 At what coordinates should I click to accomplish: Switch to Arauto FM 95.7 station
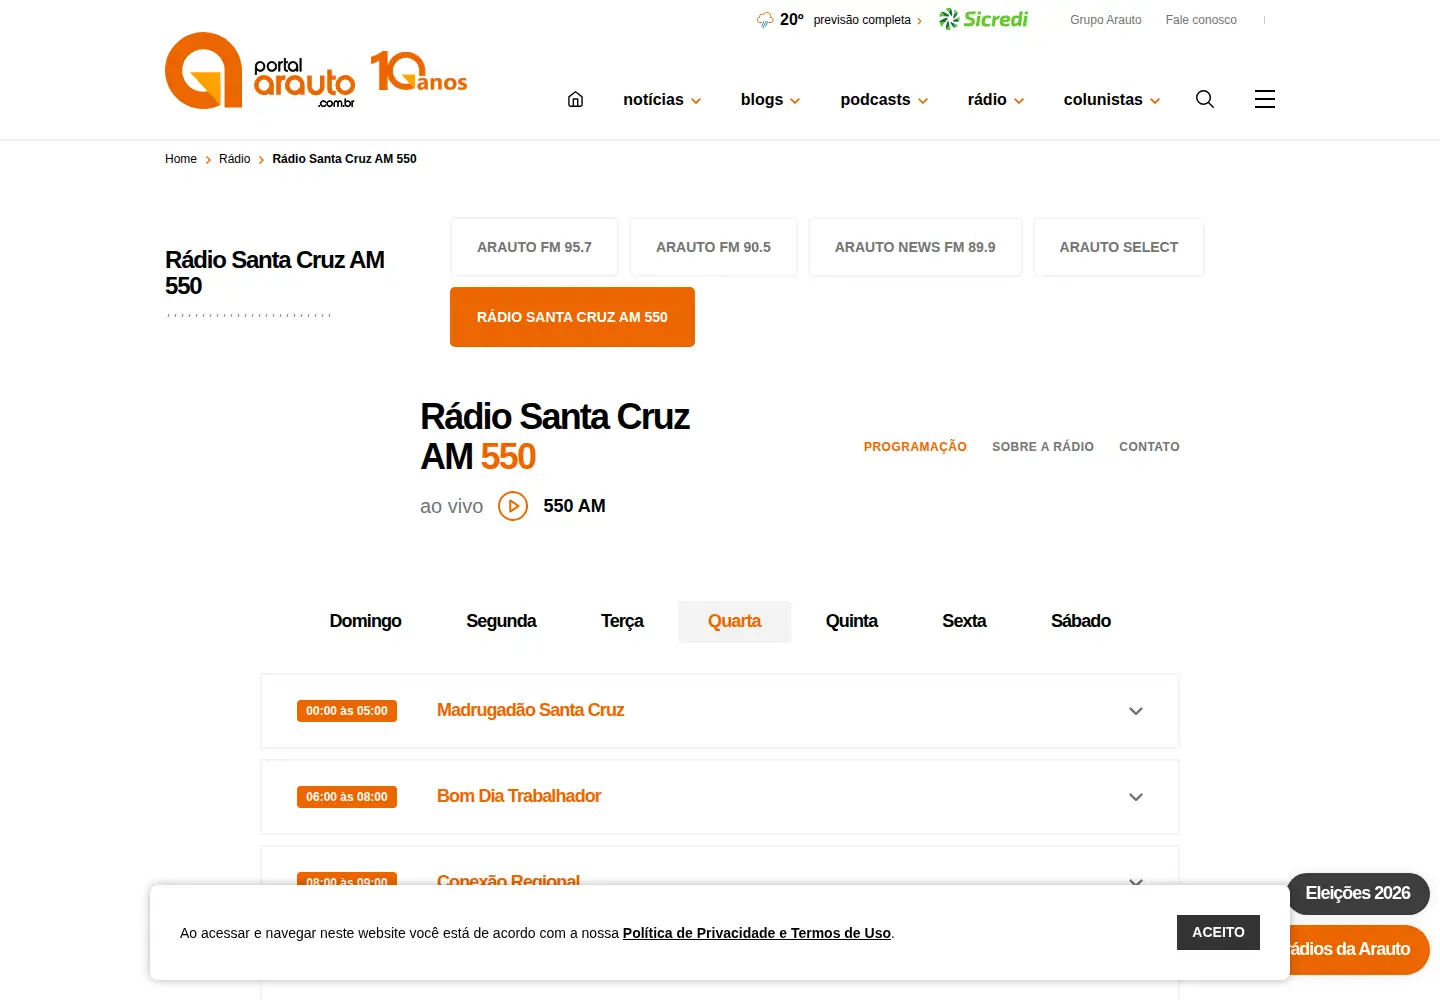coord(534,247)
